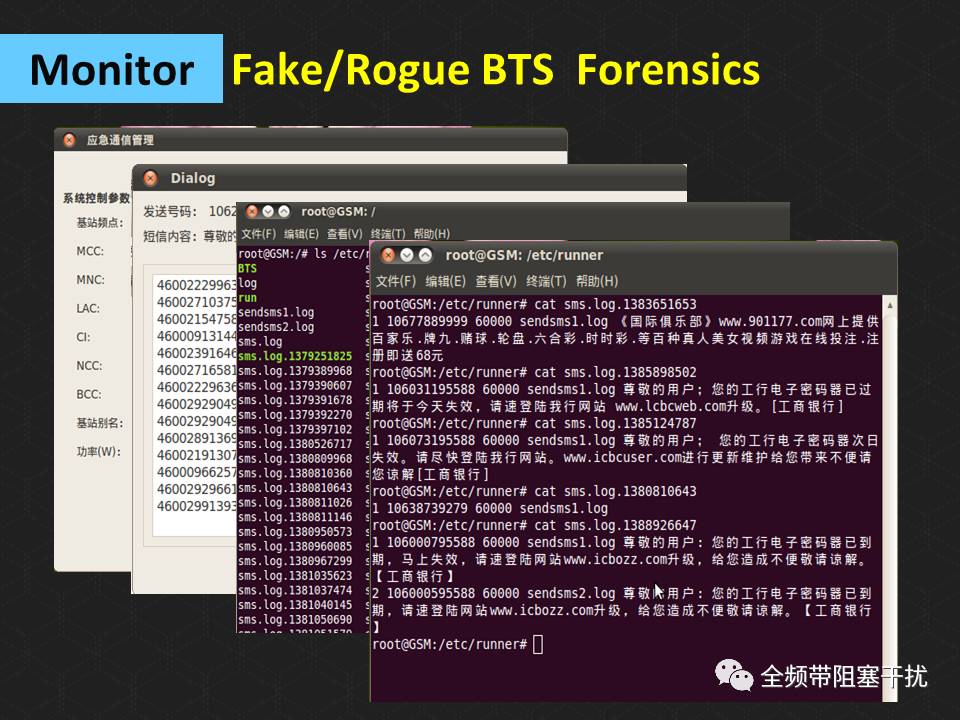
Task: Click the www.901177.com URL text
Action: click(770, 321)
